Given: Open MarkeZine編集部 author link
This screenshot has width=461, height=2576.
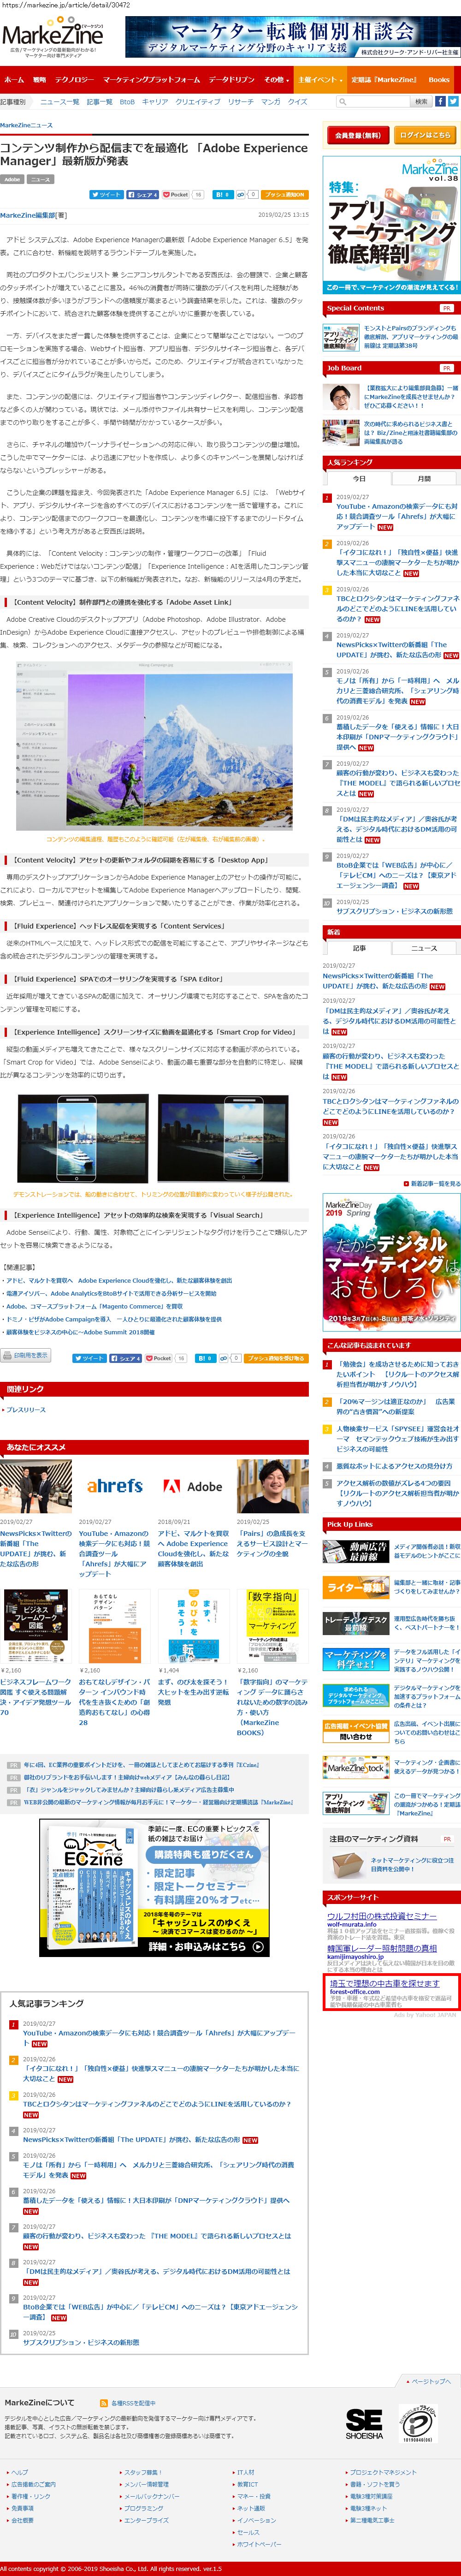Looking at the screenshot, I should click(28, 215).
